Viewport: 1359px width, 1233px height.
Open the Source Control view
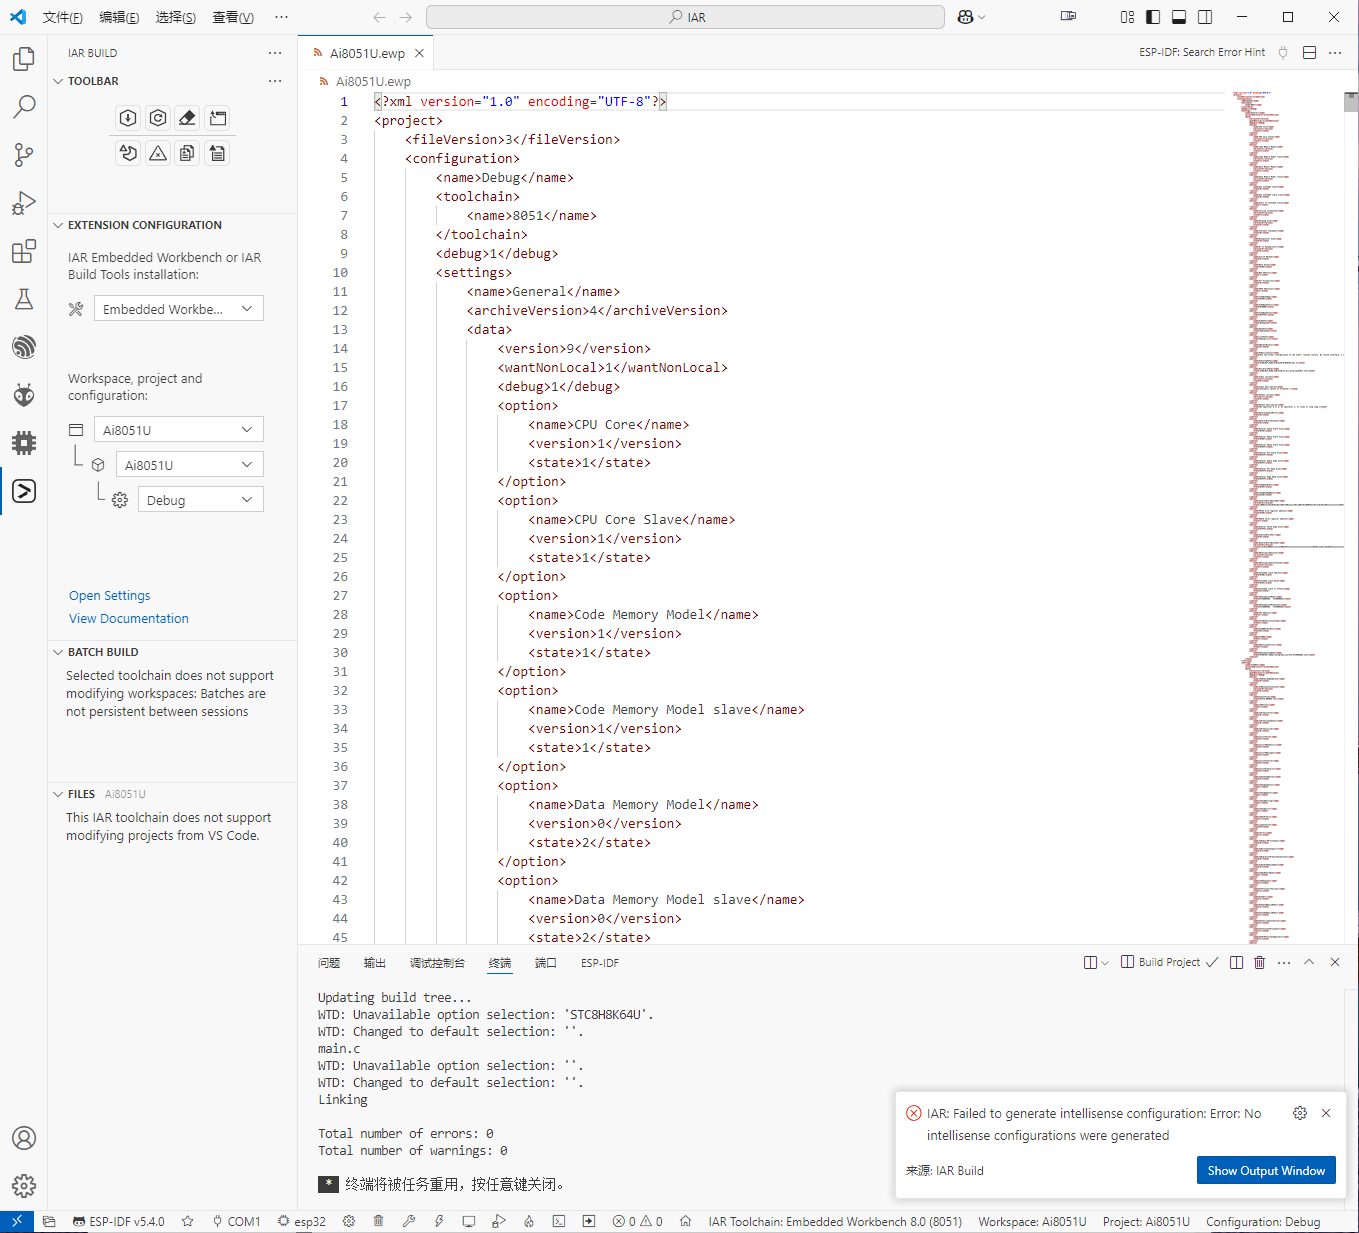[24, 155]
